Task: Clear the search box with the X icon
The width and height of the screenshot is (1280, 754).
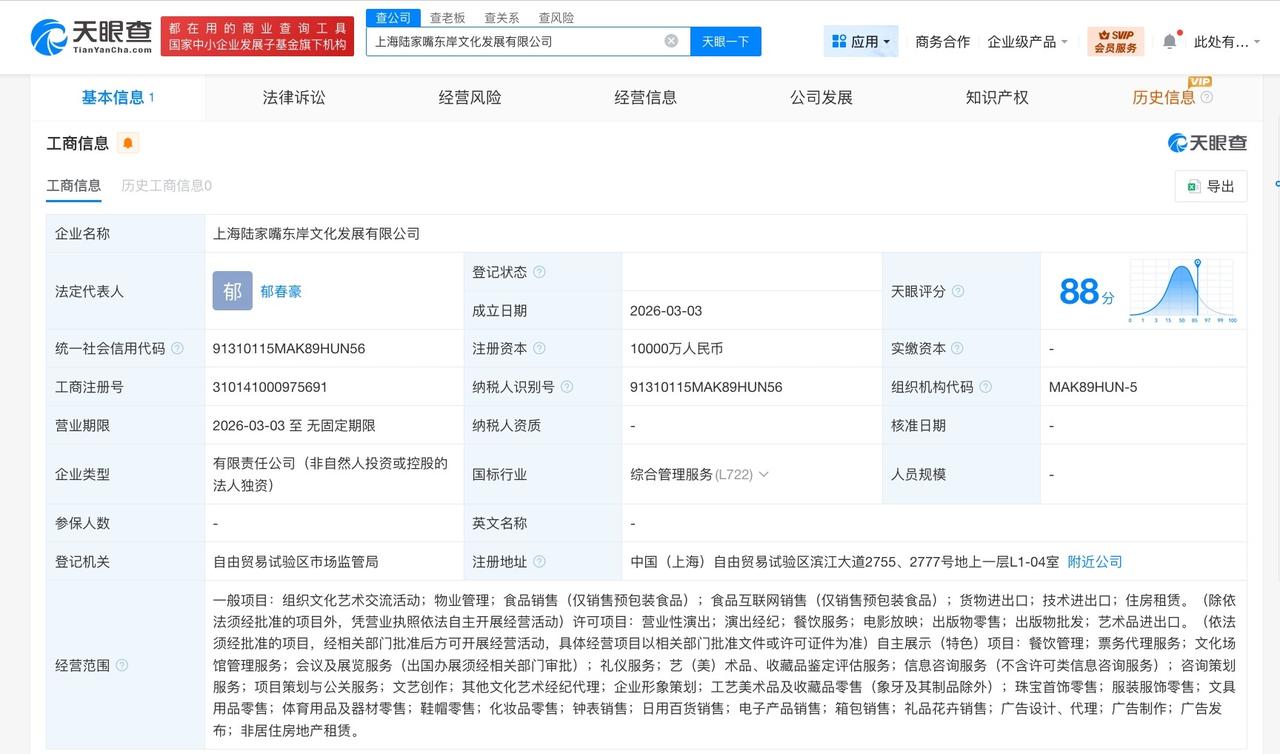Action: [670, 41]
